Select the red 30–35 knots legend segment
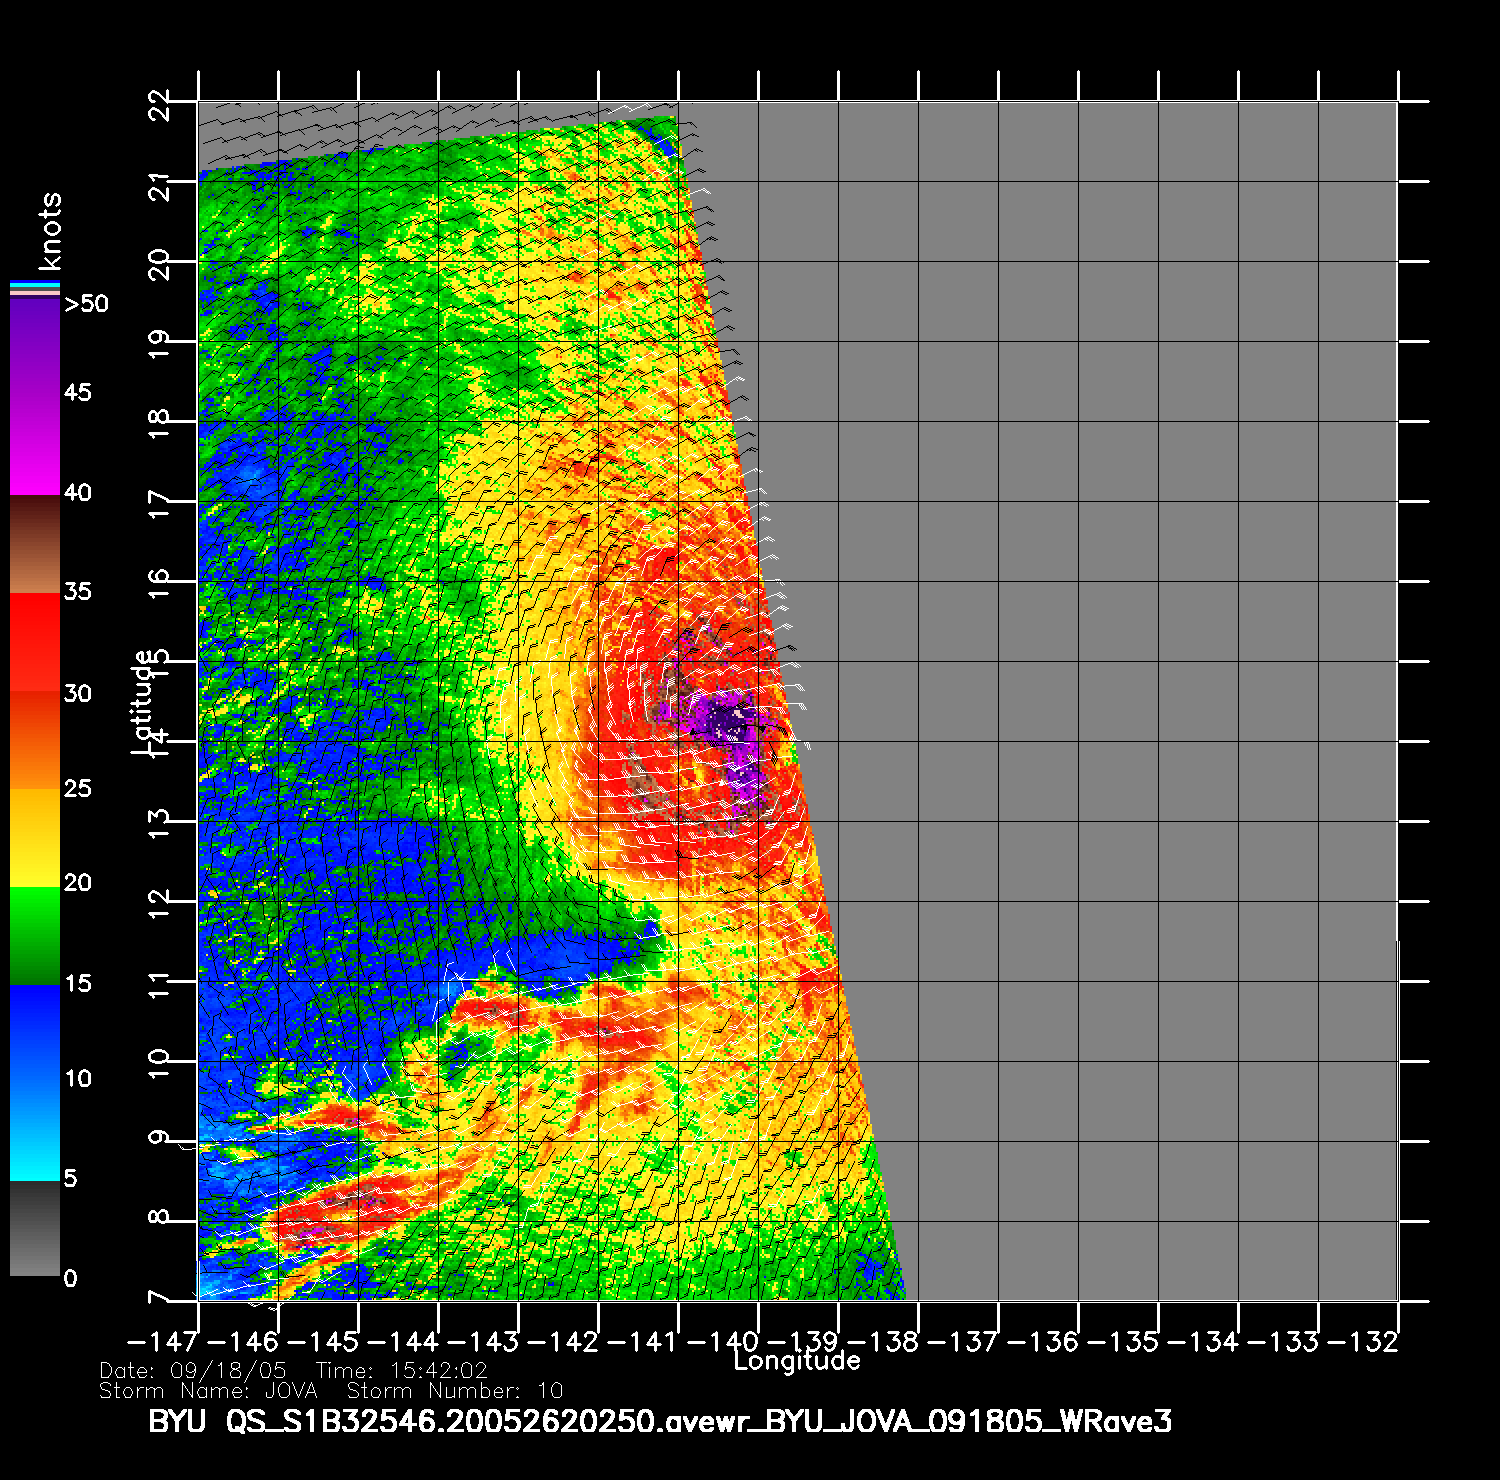 click(x=35, y=642)
